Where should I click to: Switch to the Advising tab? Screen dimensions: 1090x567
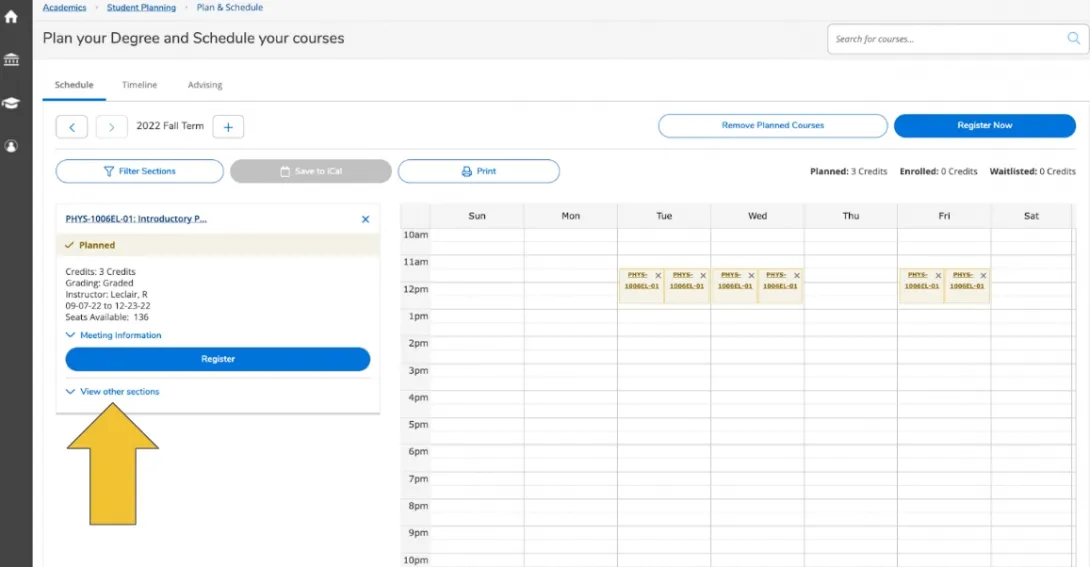click(205, 85)
